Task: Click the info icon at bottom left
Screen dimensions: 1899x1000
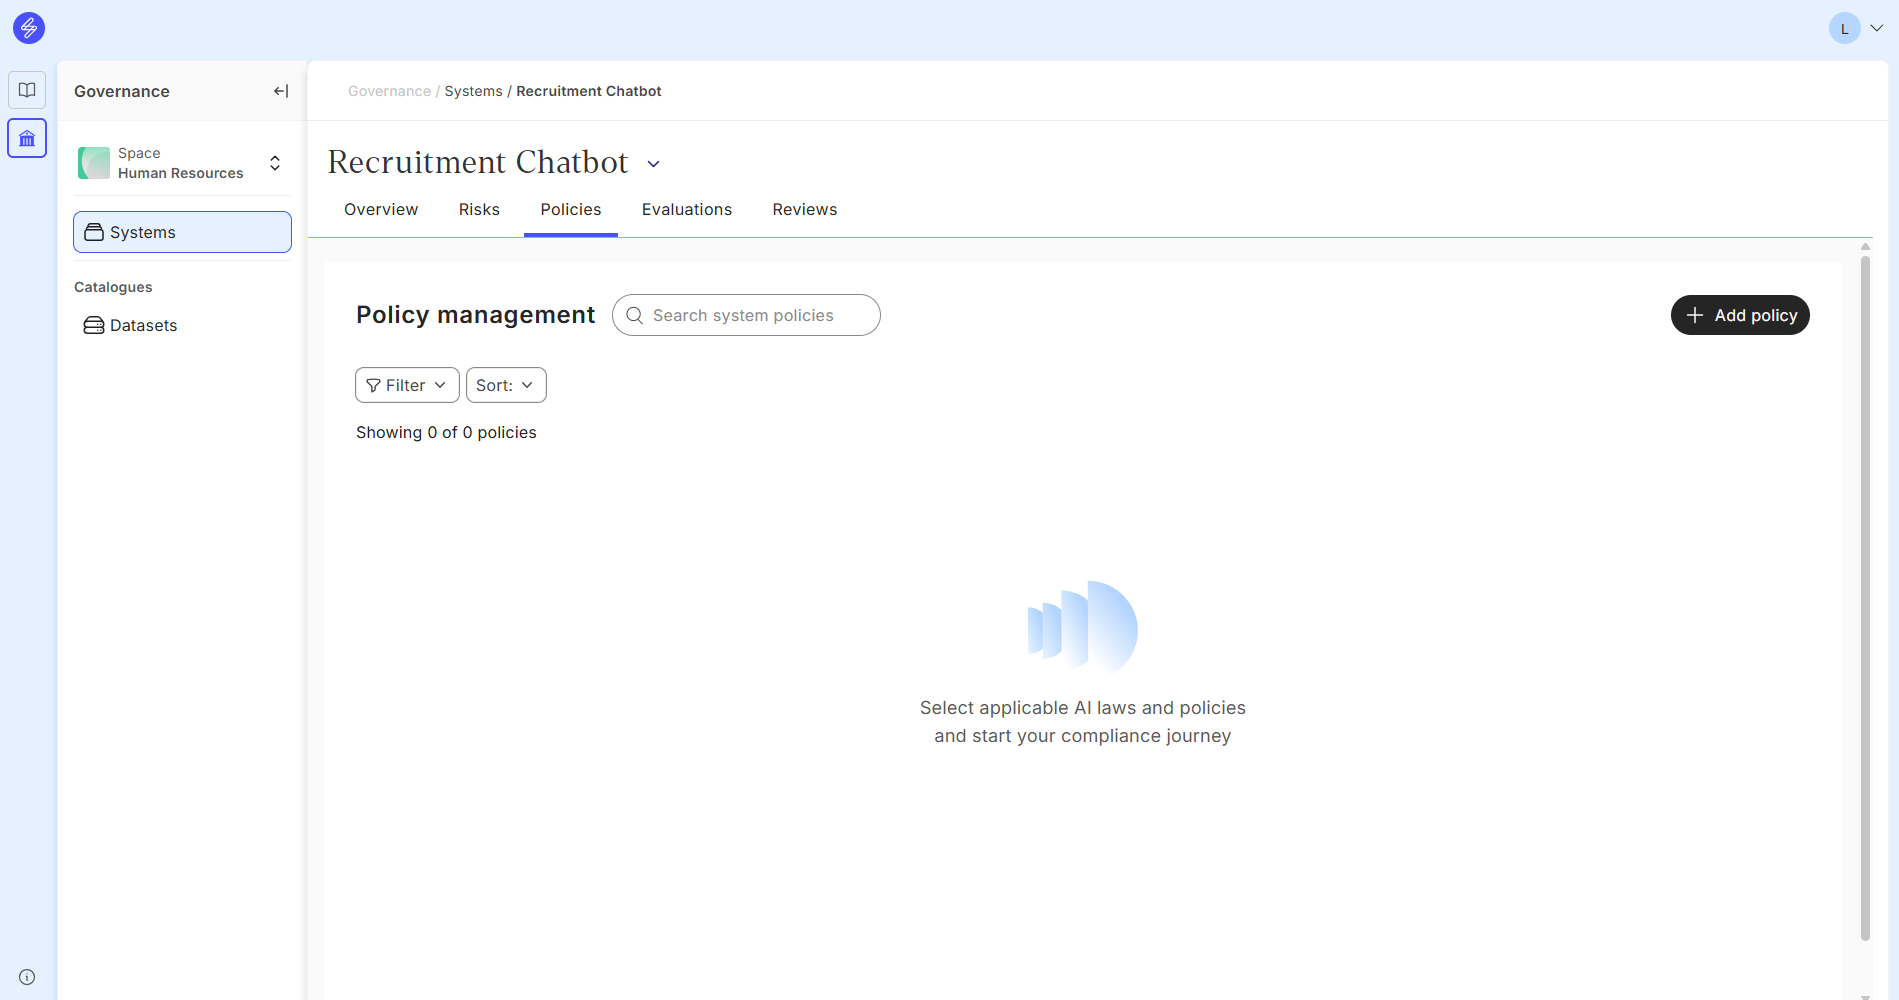Action: [27, 977]
